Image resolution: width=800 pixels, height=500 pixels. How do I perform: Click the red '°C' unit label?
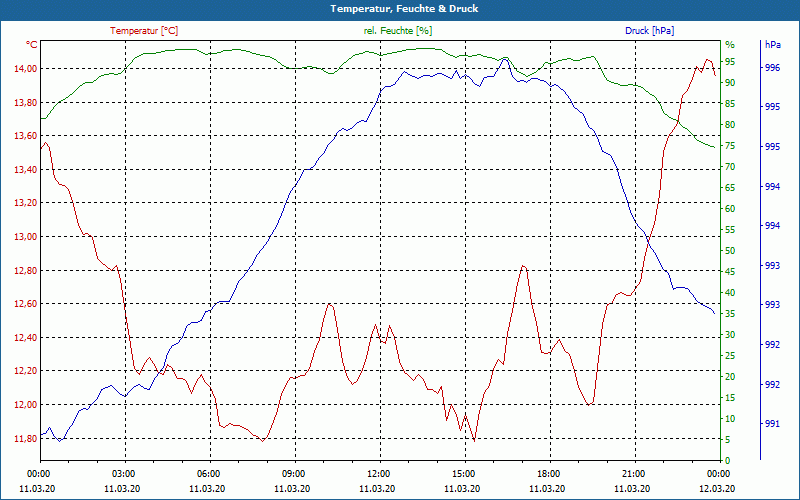point(32,45)
